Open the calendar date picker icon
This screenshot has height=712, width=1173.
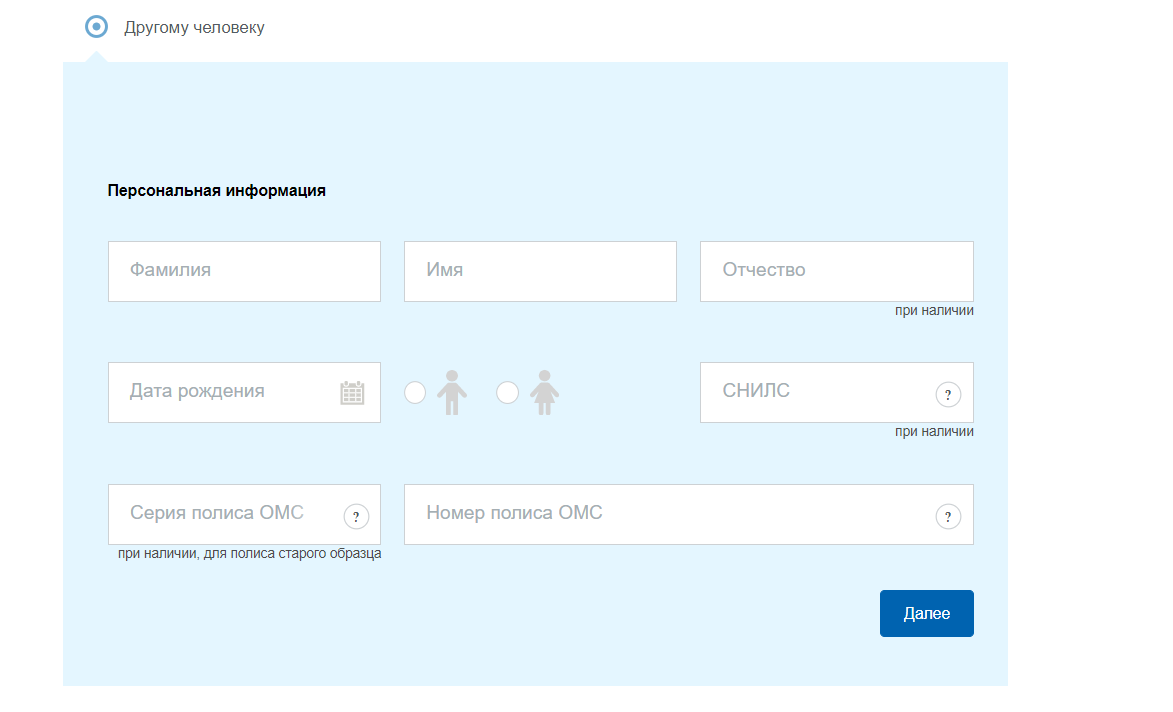(352, 393)
